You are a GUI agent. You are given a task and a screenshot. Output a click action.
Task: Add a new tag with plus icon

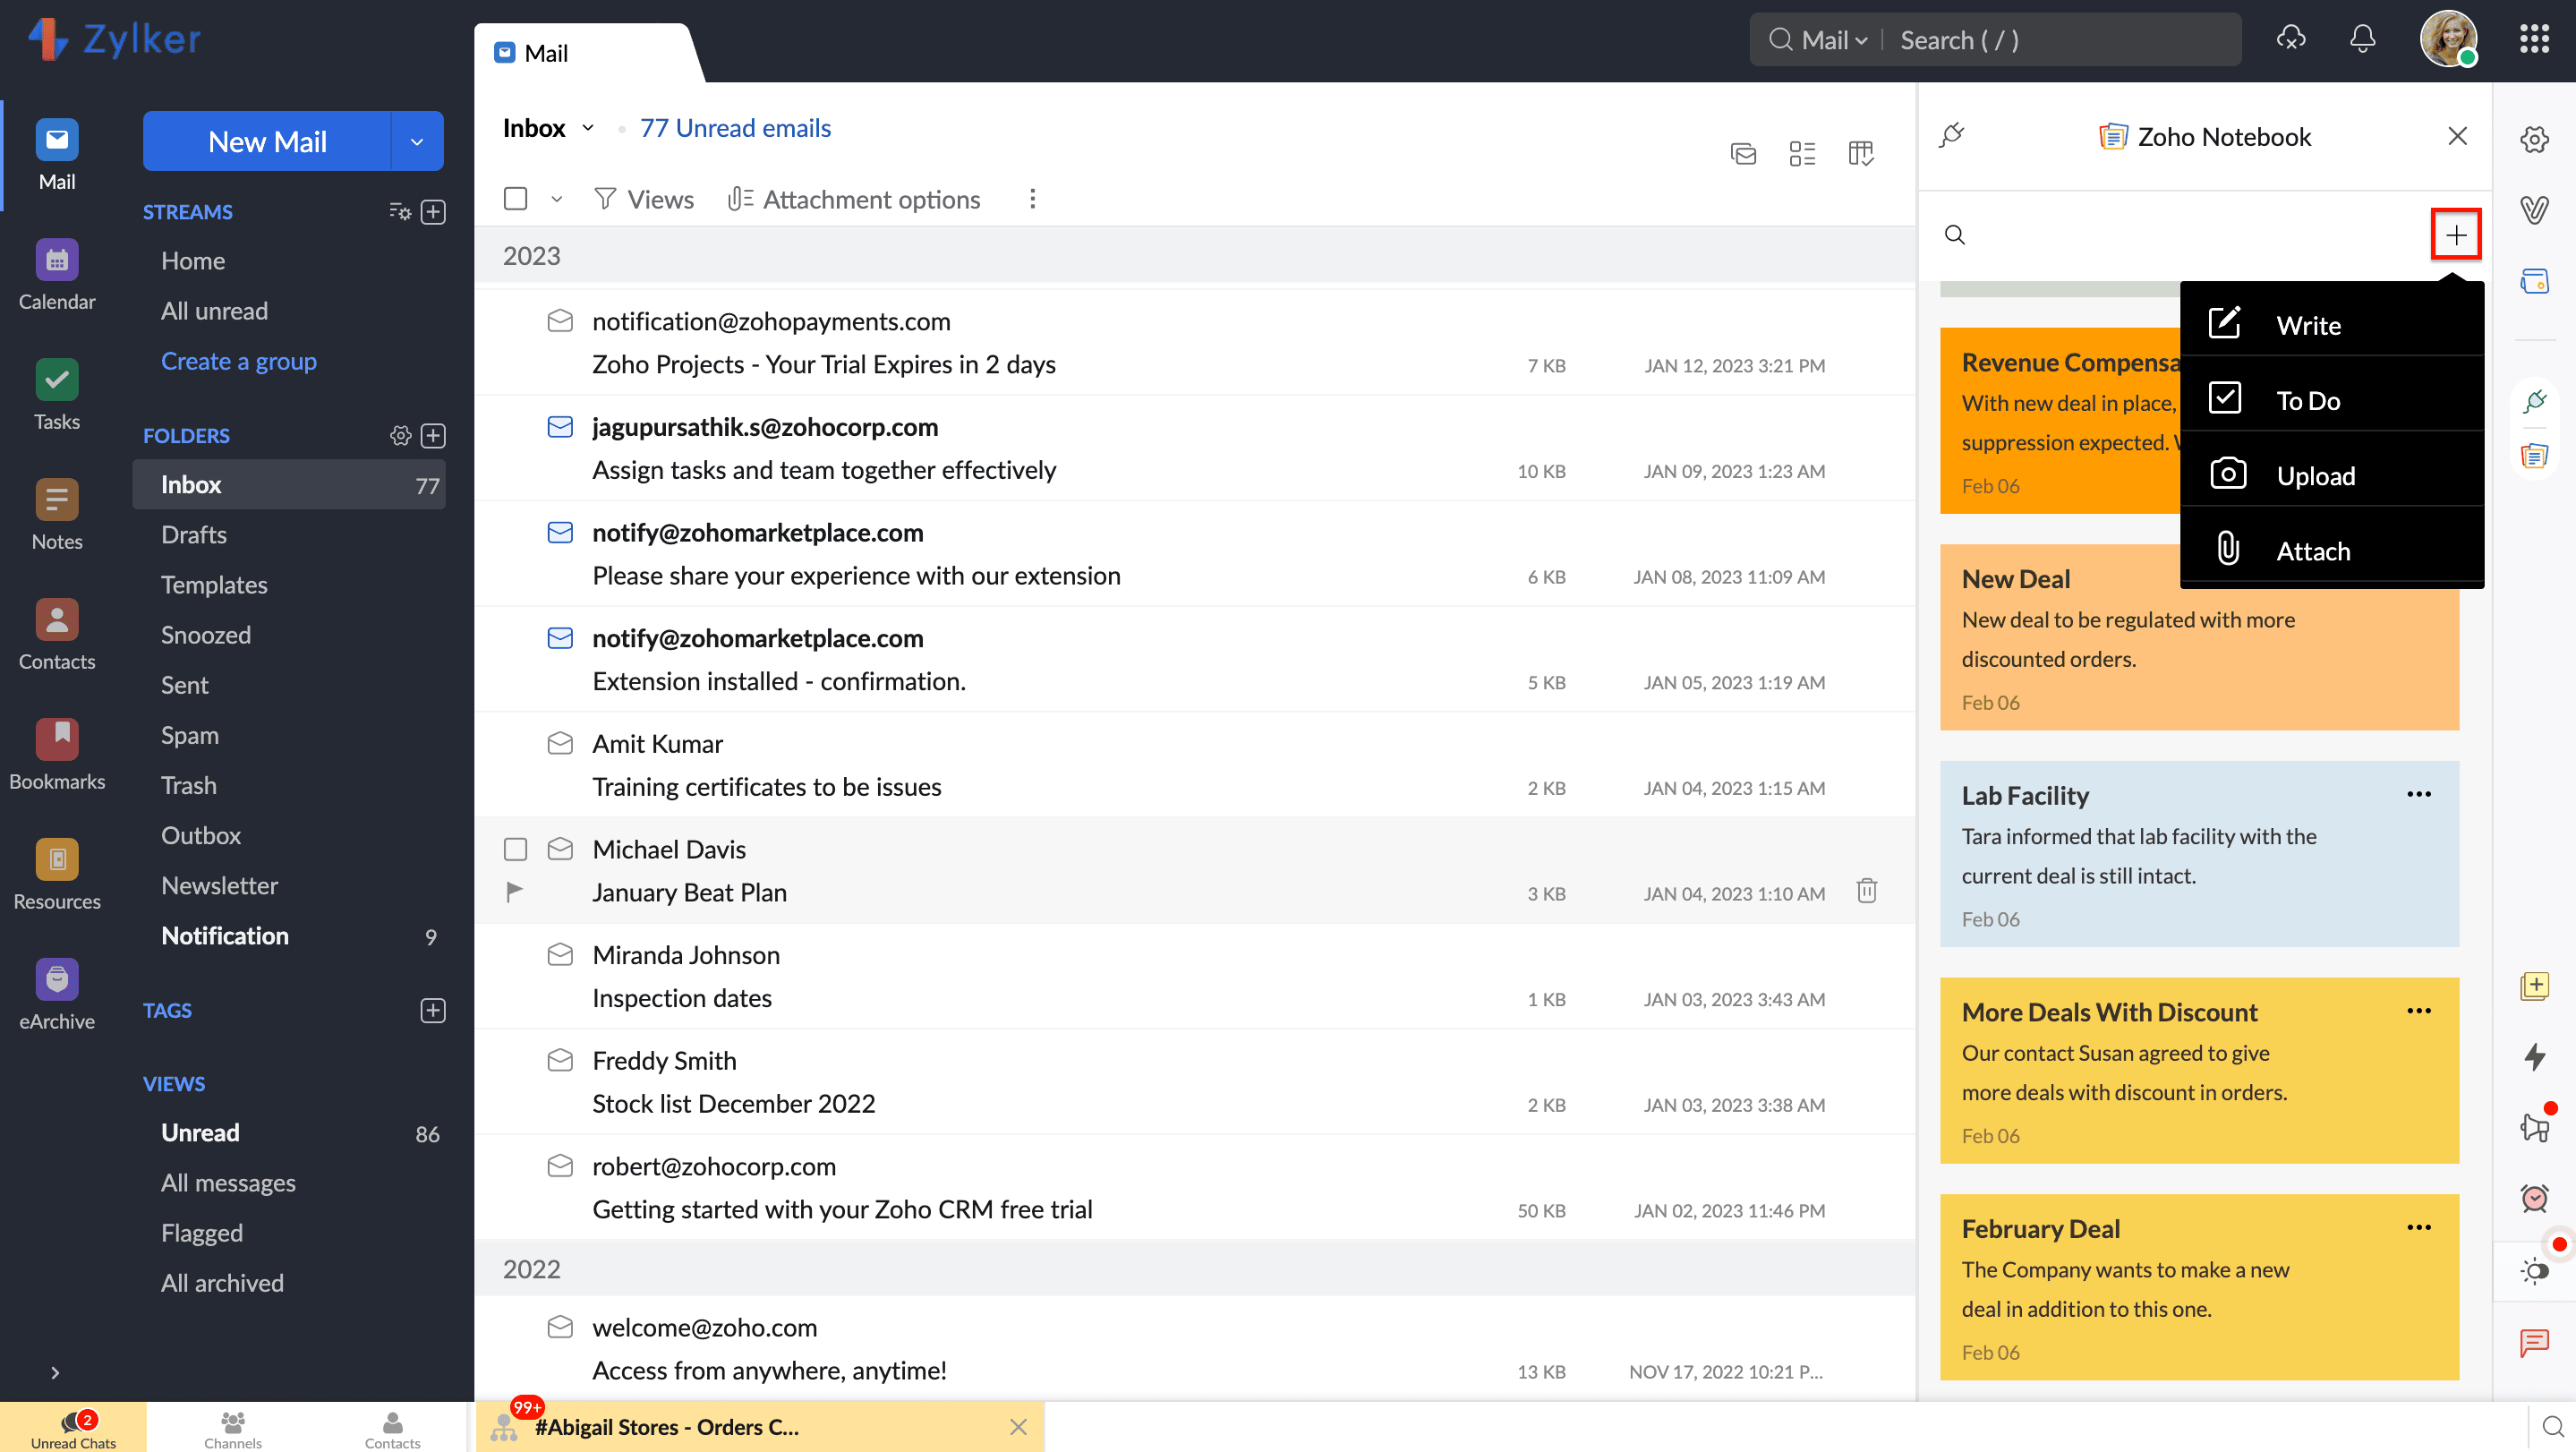point(433,1010)
